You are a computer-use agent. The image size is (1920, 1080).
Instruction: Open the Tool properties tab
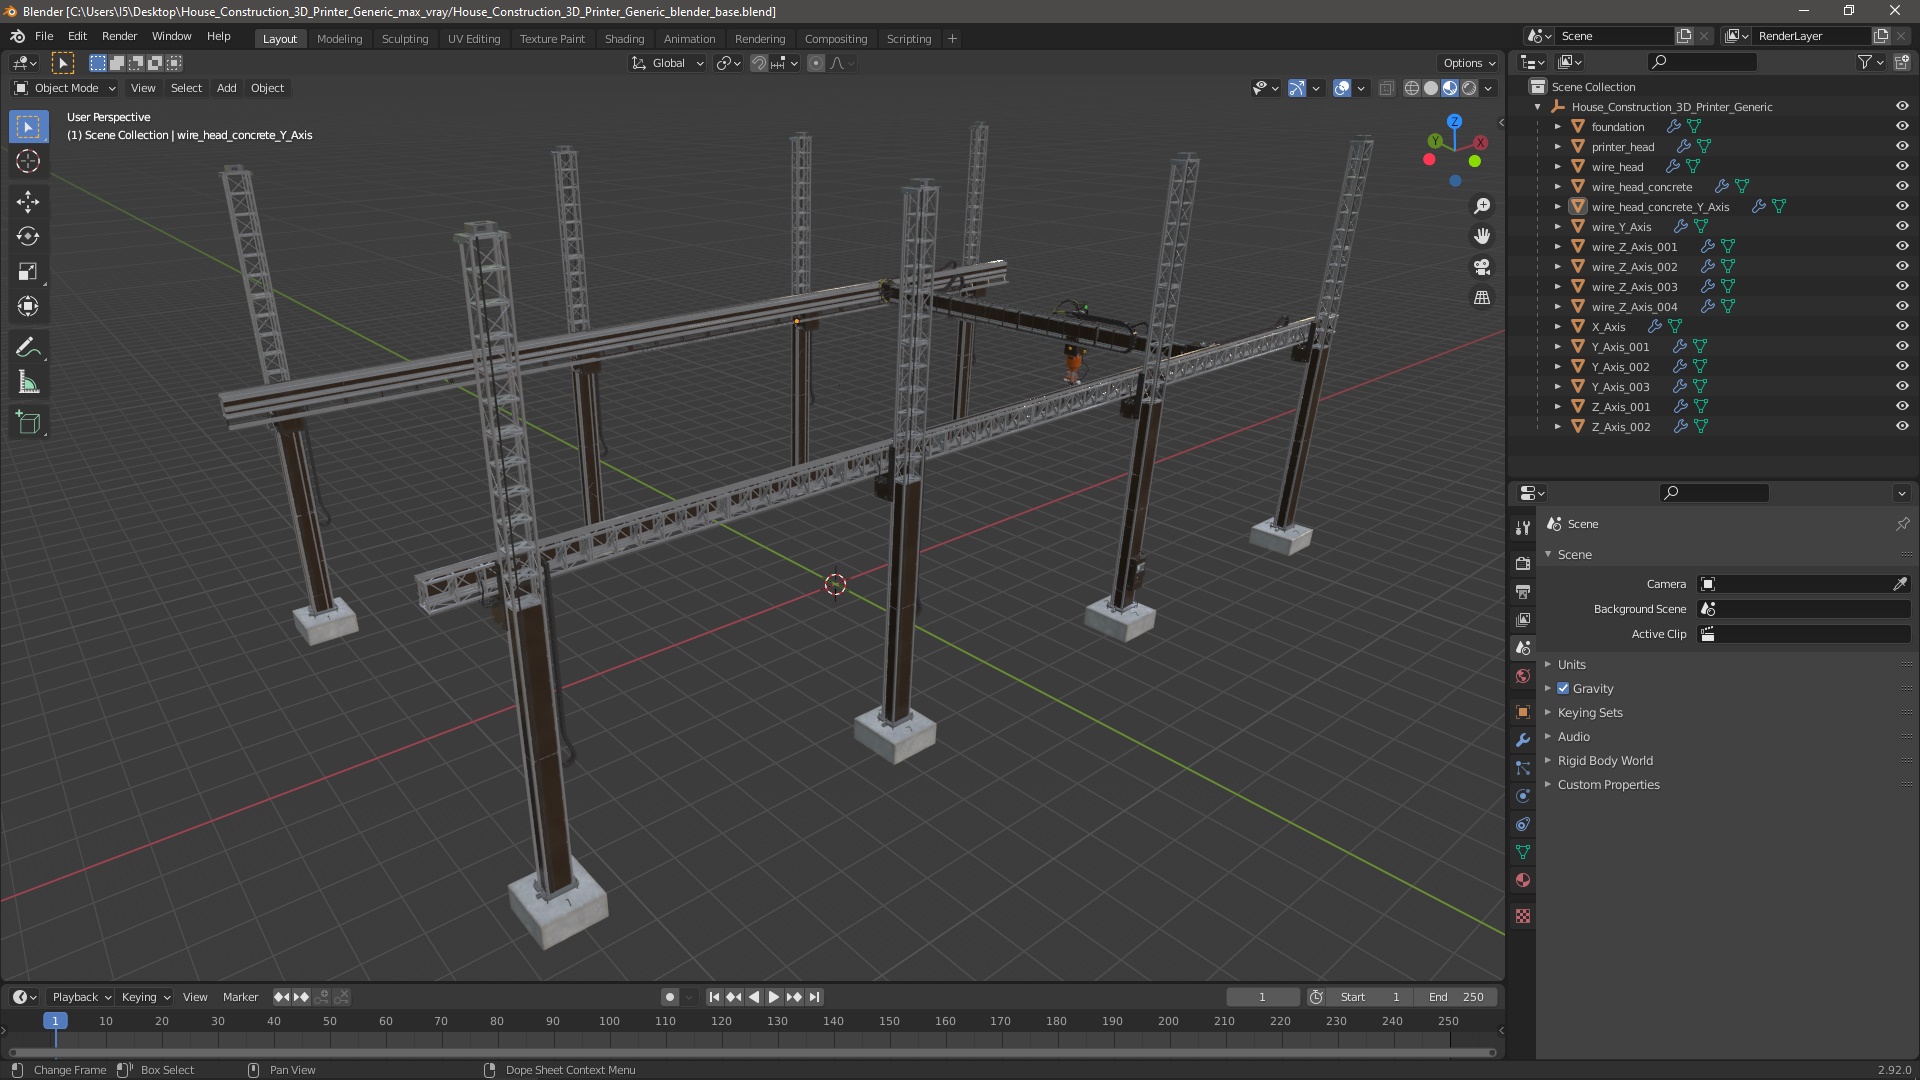coord(1523,527)
